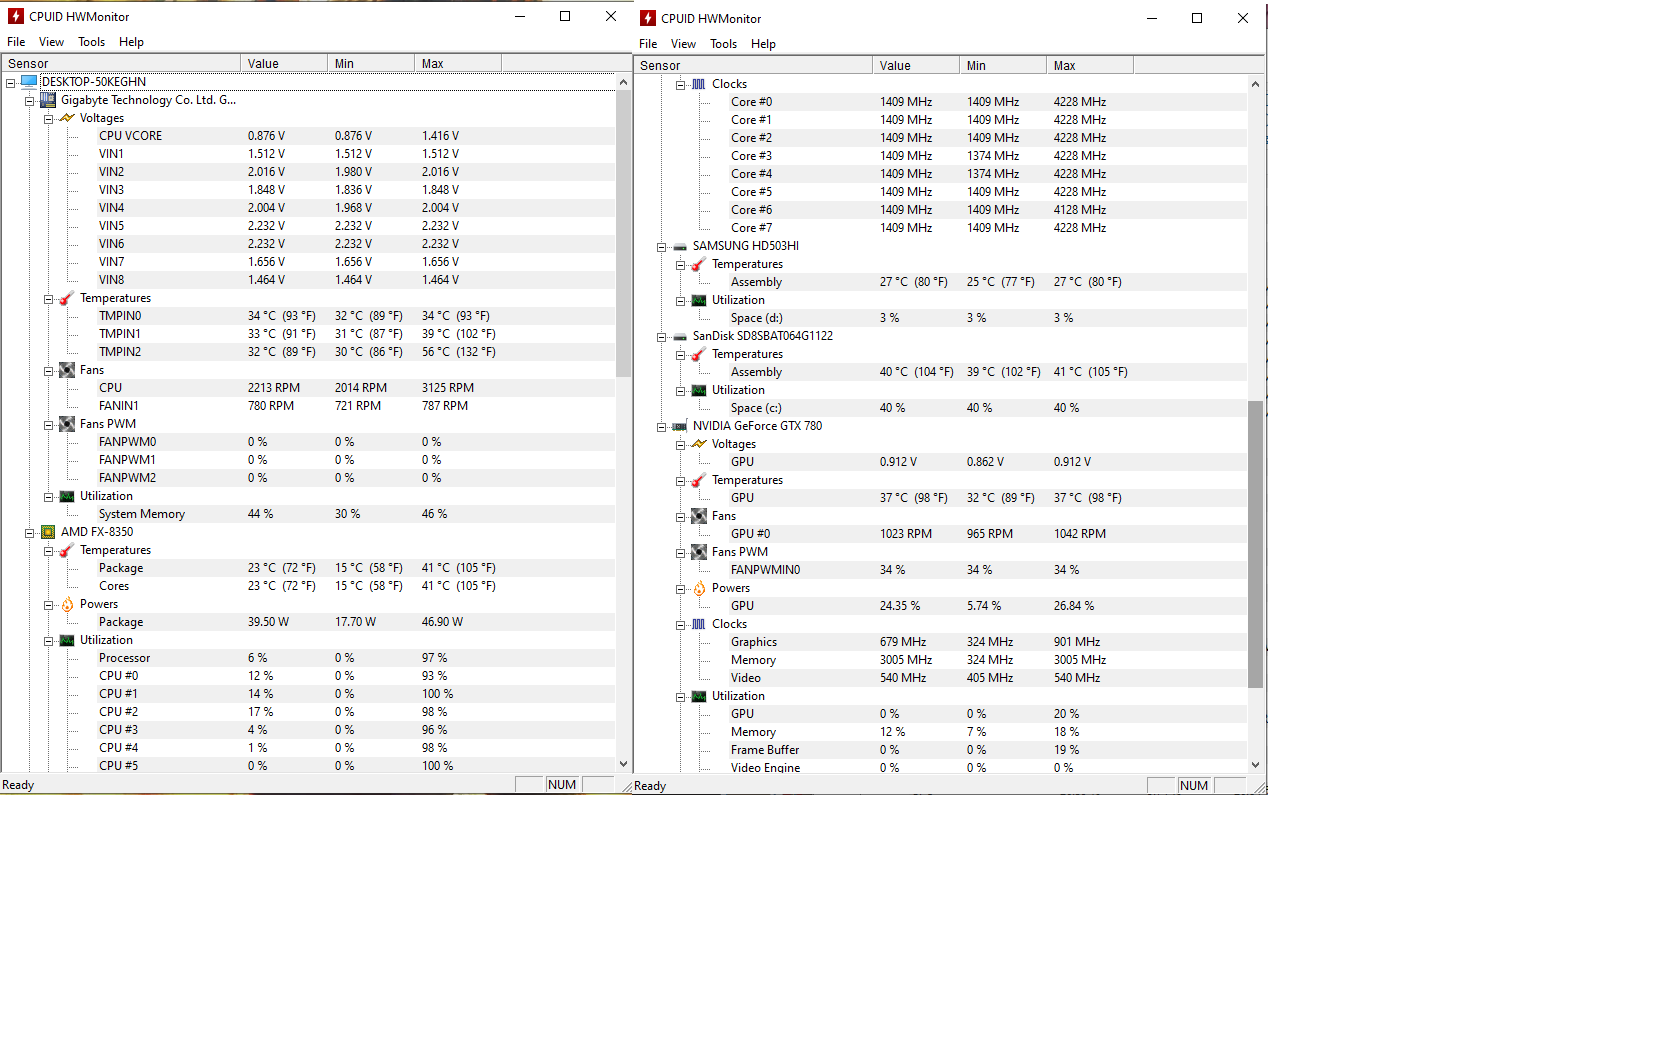1680x1050 pixels.
Task: Click the Fans PWM icon under Gigabyte
Action: click(67, 424)
